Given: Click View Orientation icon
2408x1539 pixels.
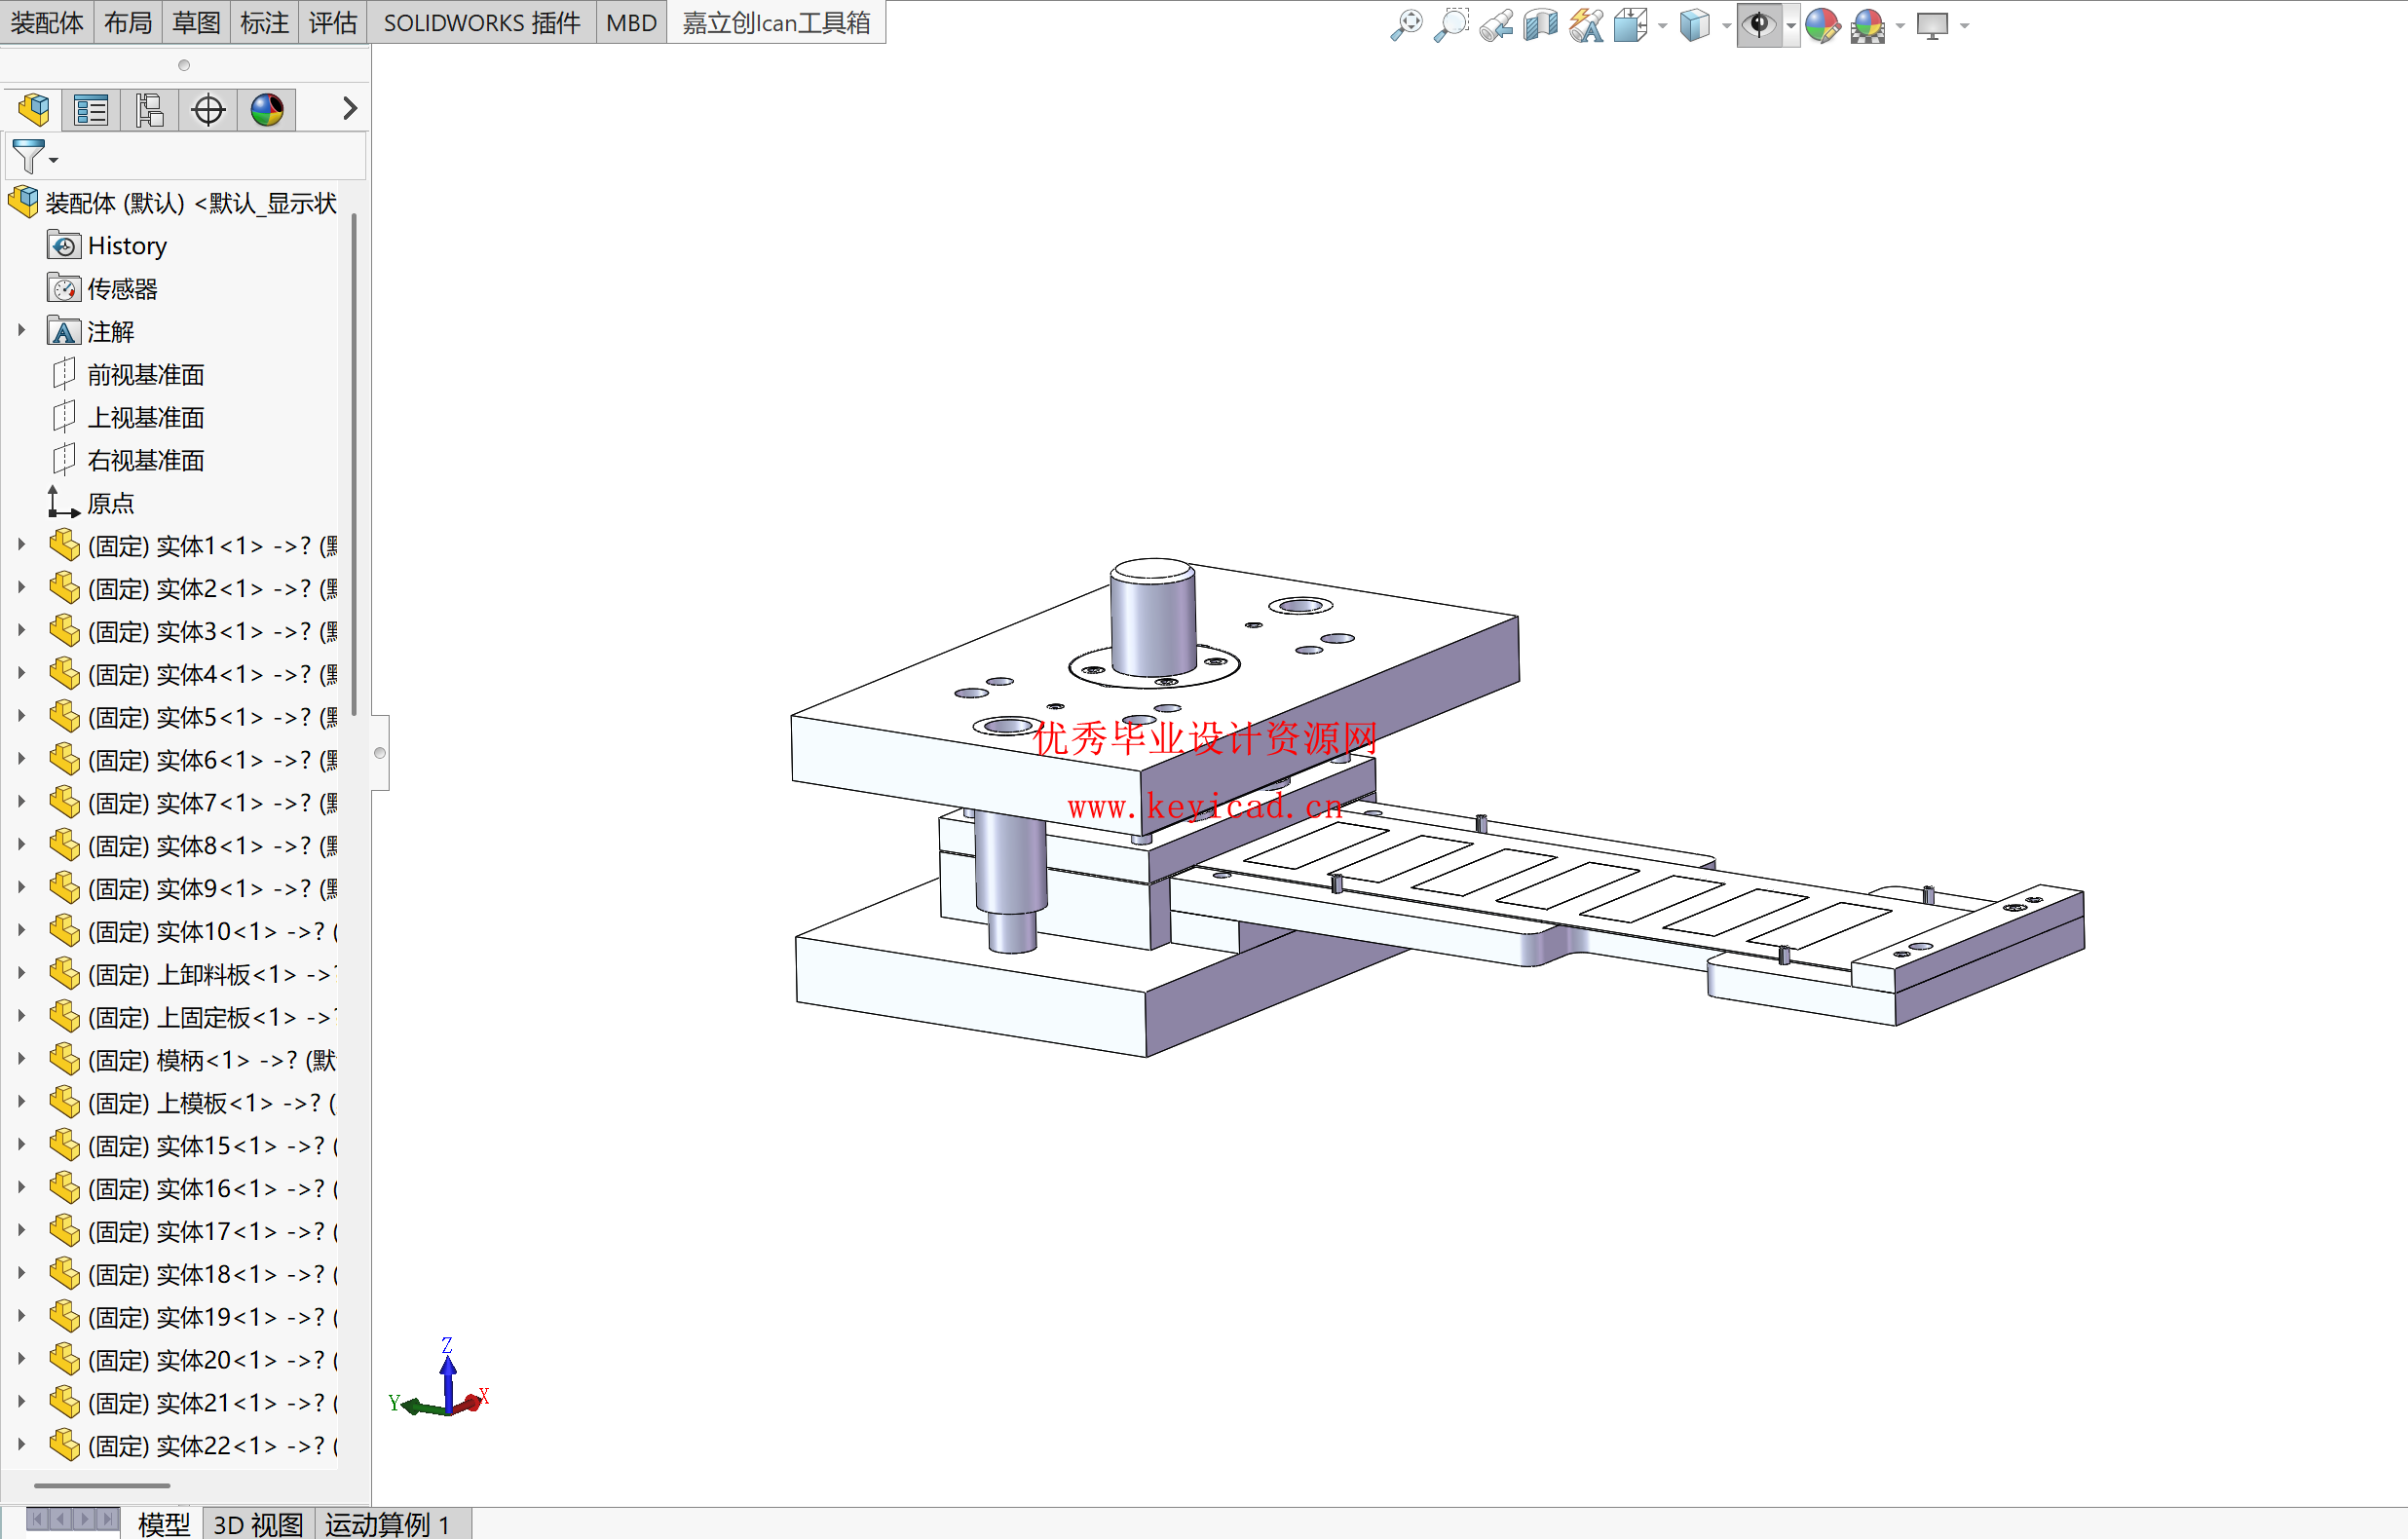Looking at the screenshot, I should [1631, 24].
